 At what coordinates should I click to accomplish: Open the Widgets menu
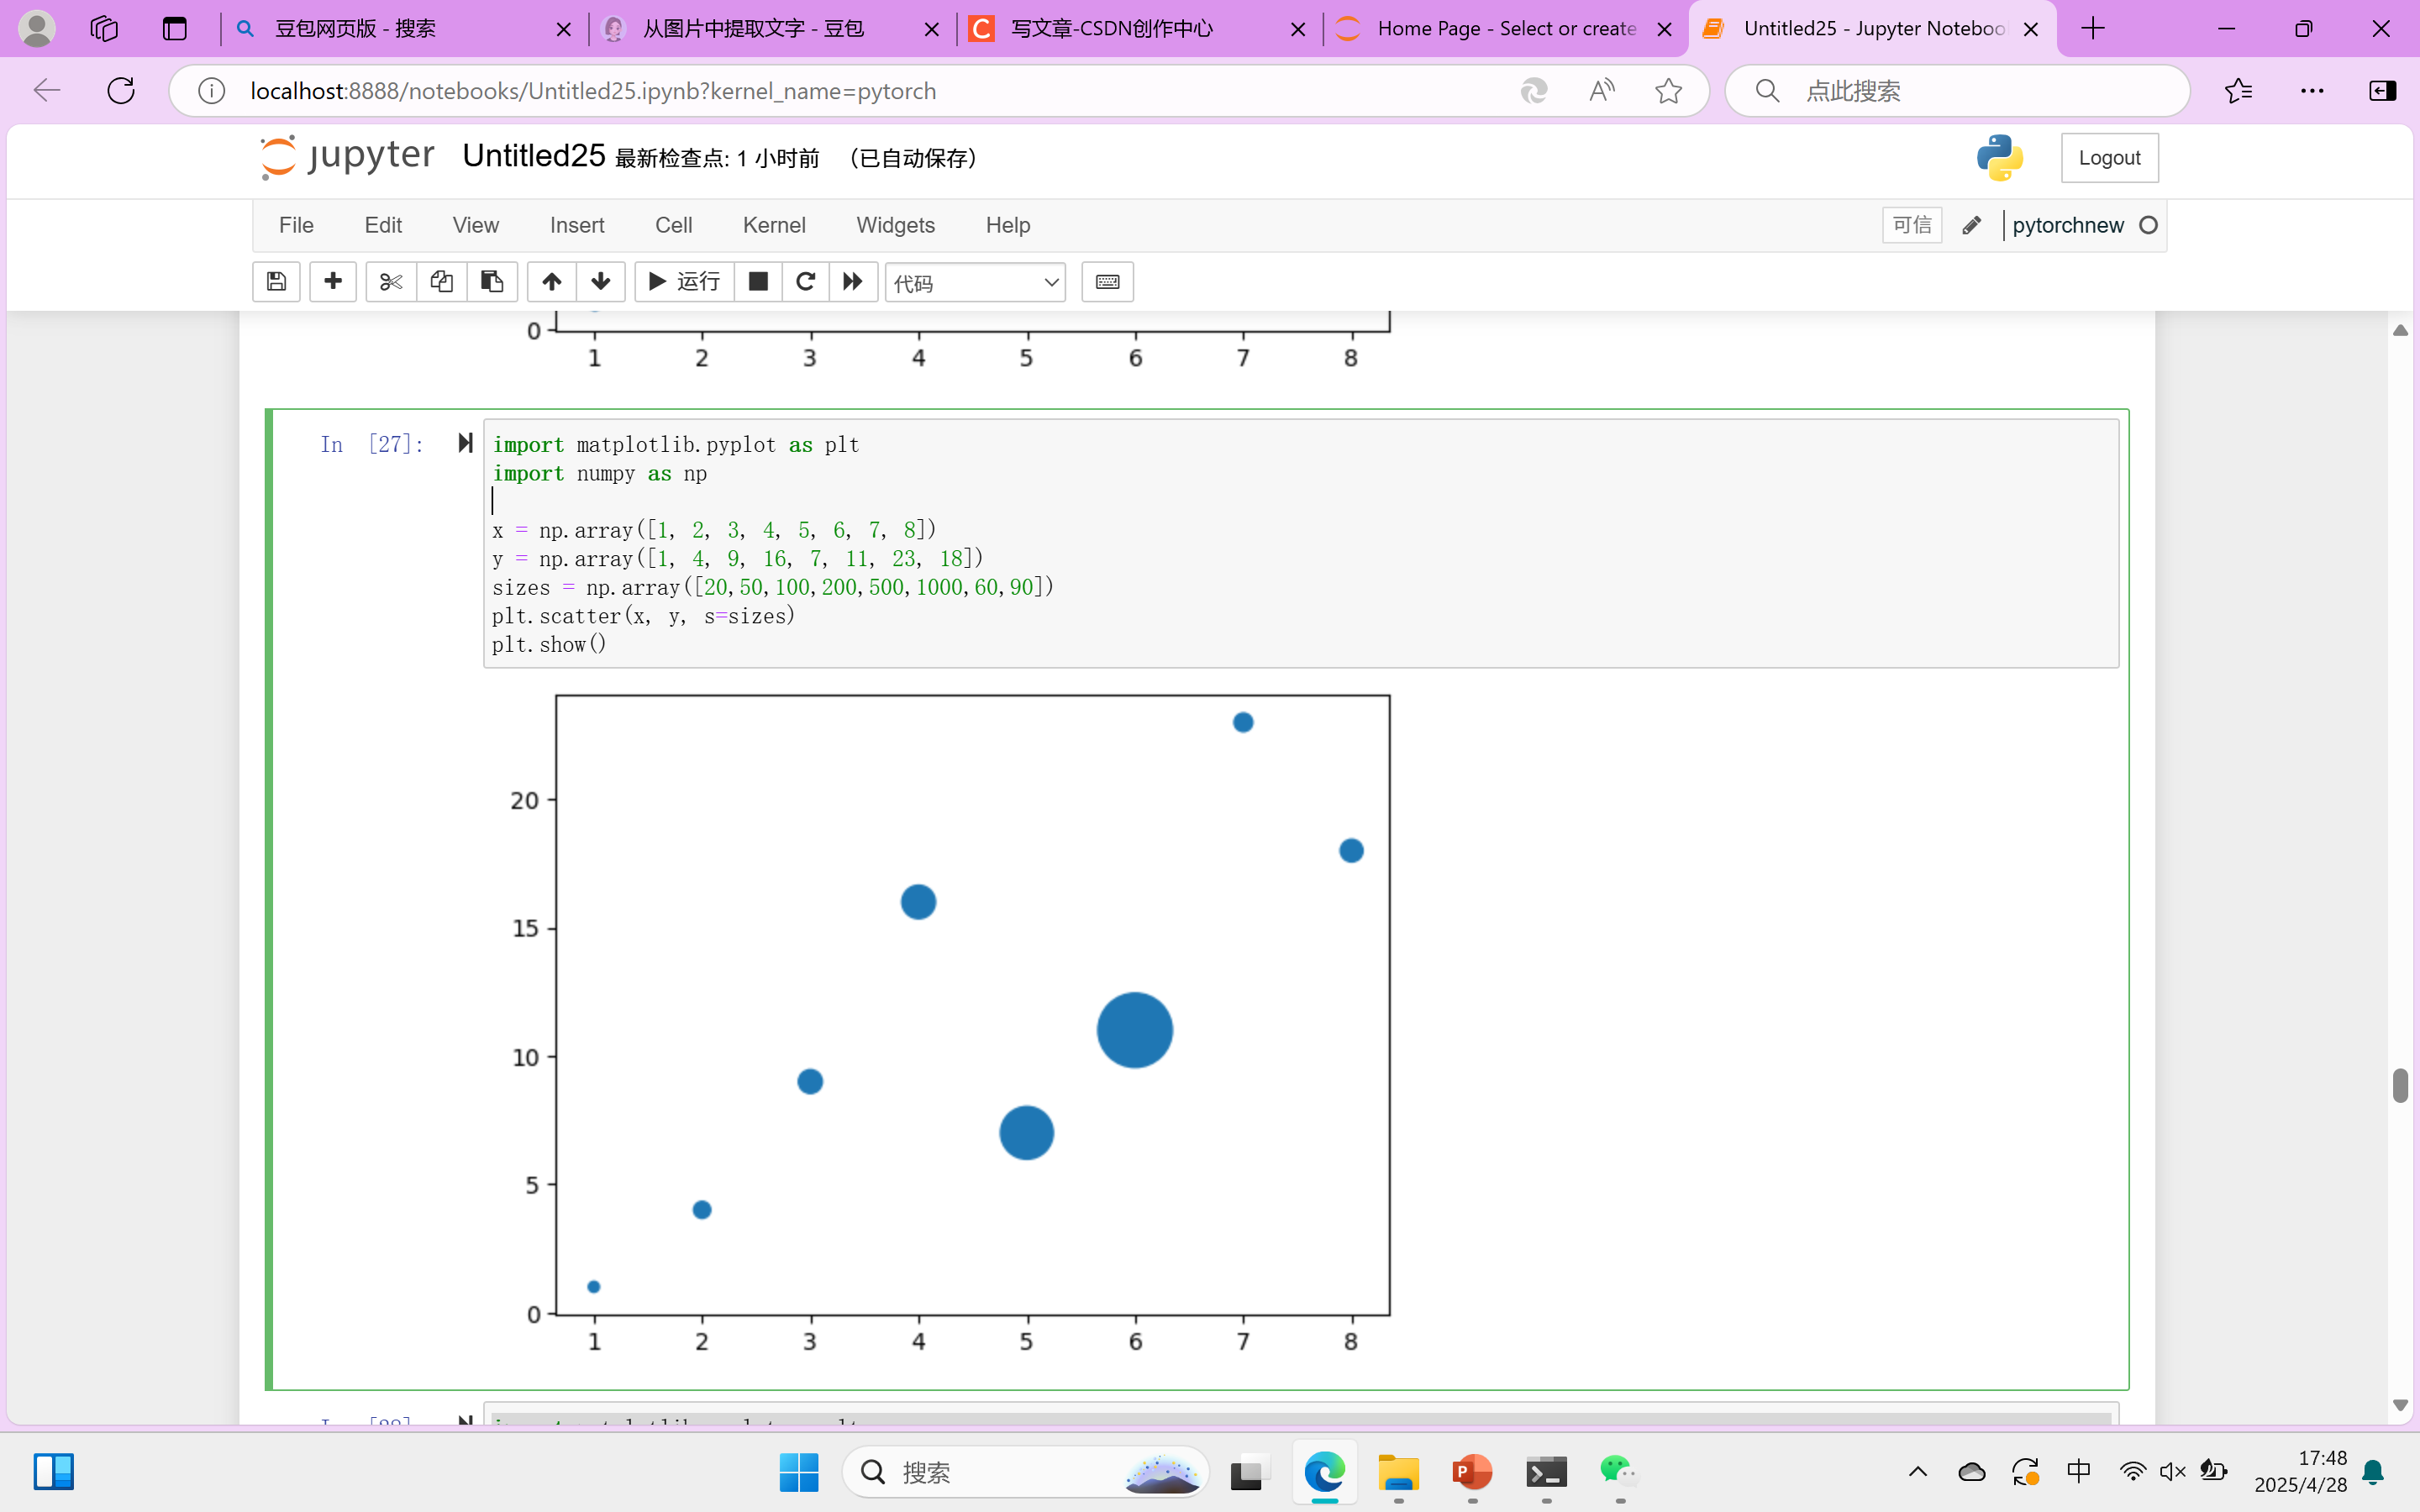pos(895,225)
